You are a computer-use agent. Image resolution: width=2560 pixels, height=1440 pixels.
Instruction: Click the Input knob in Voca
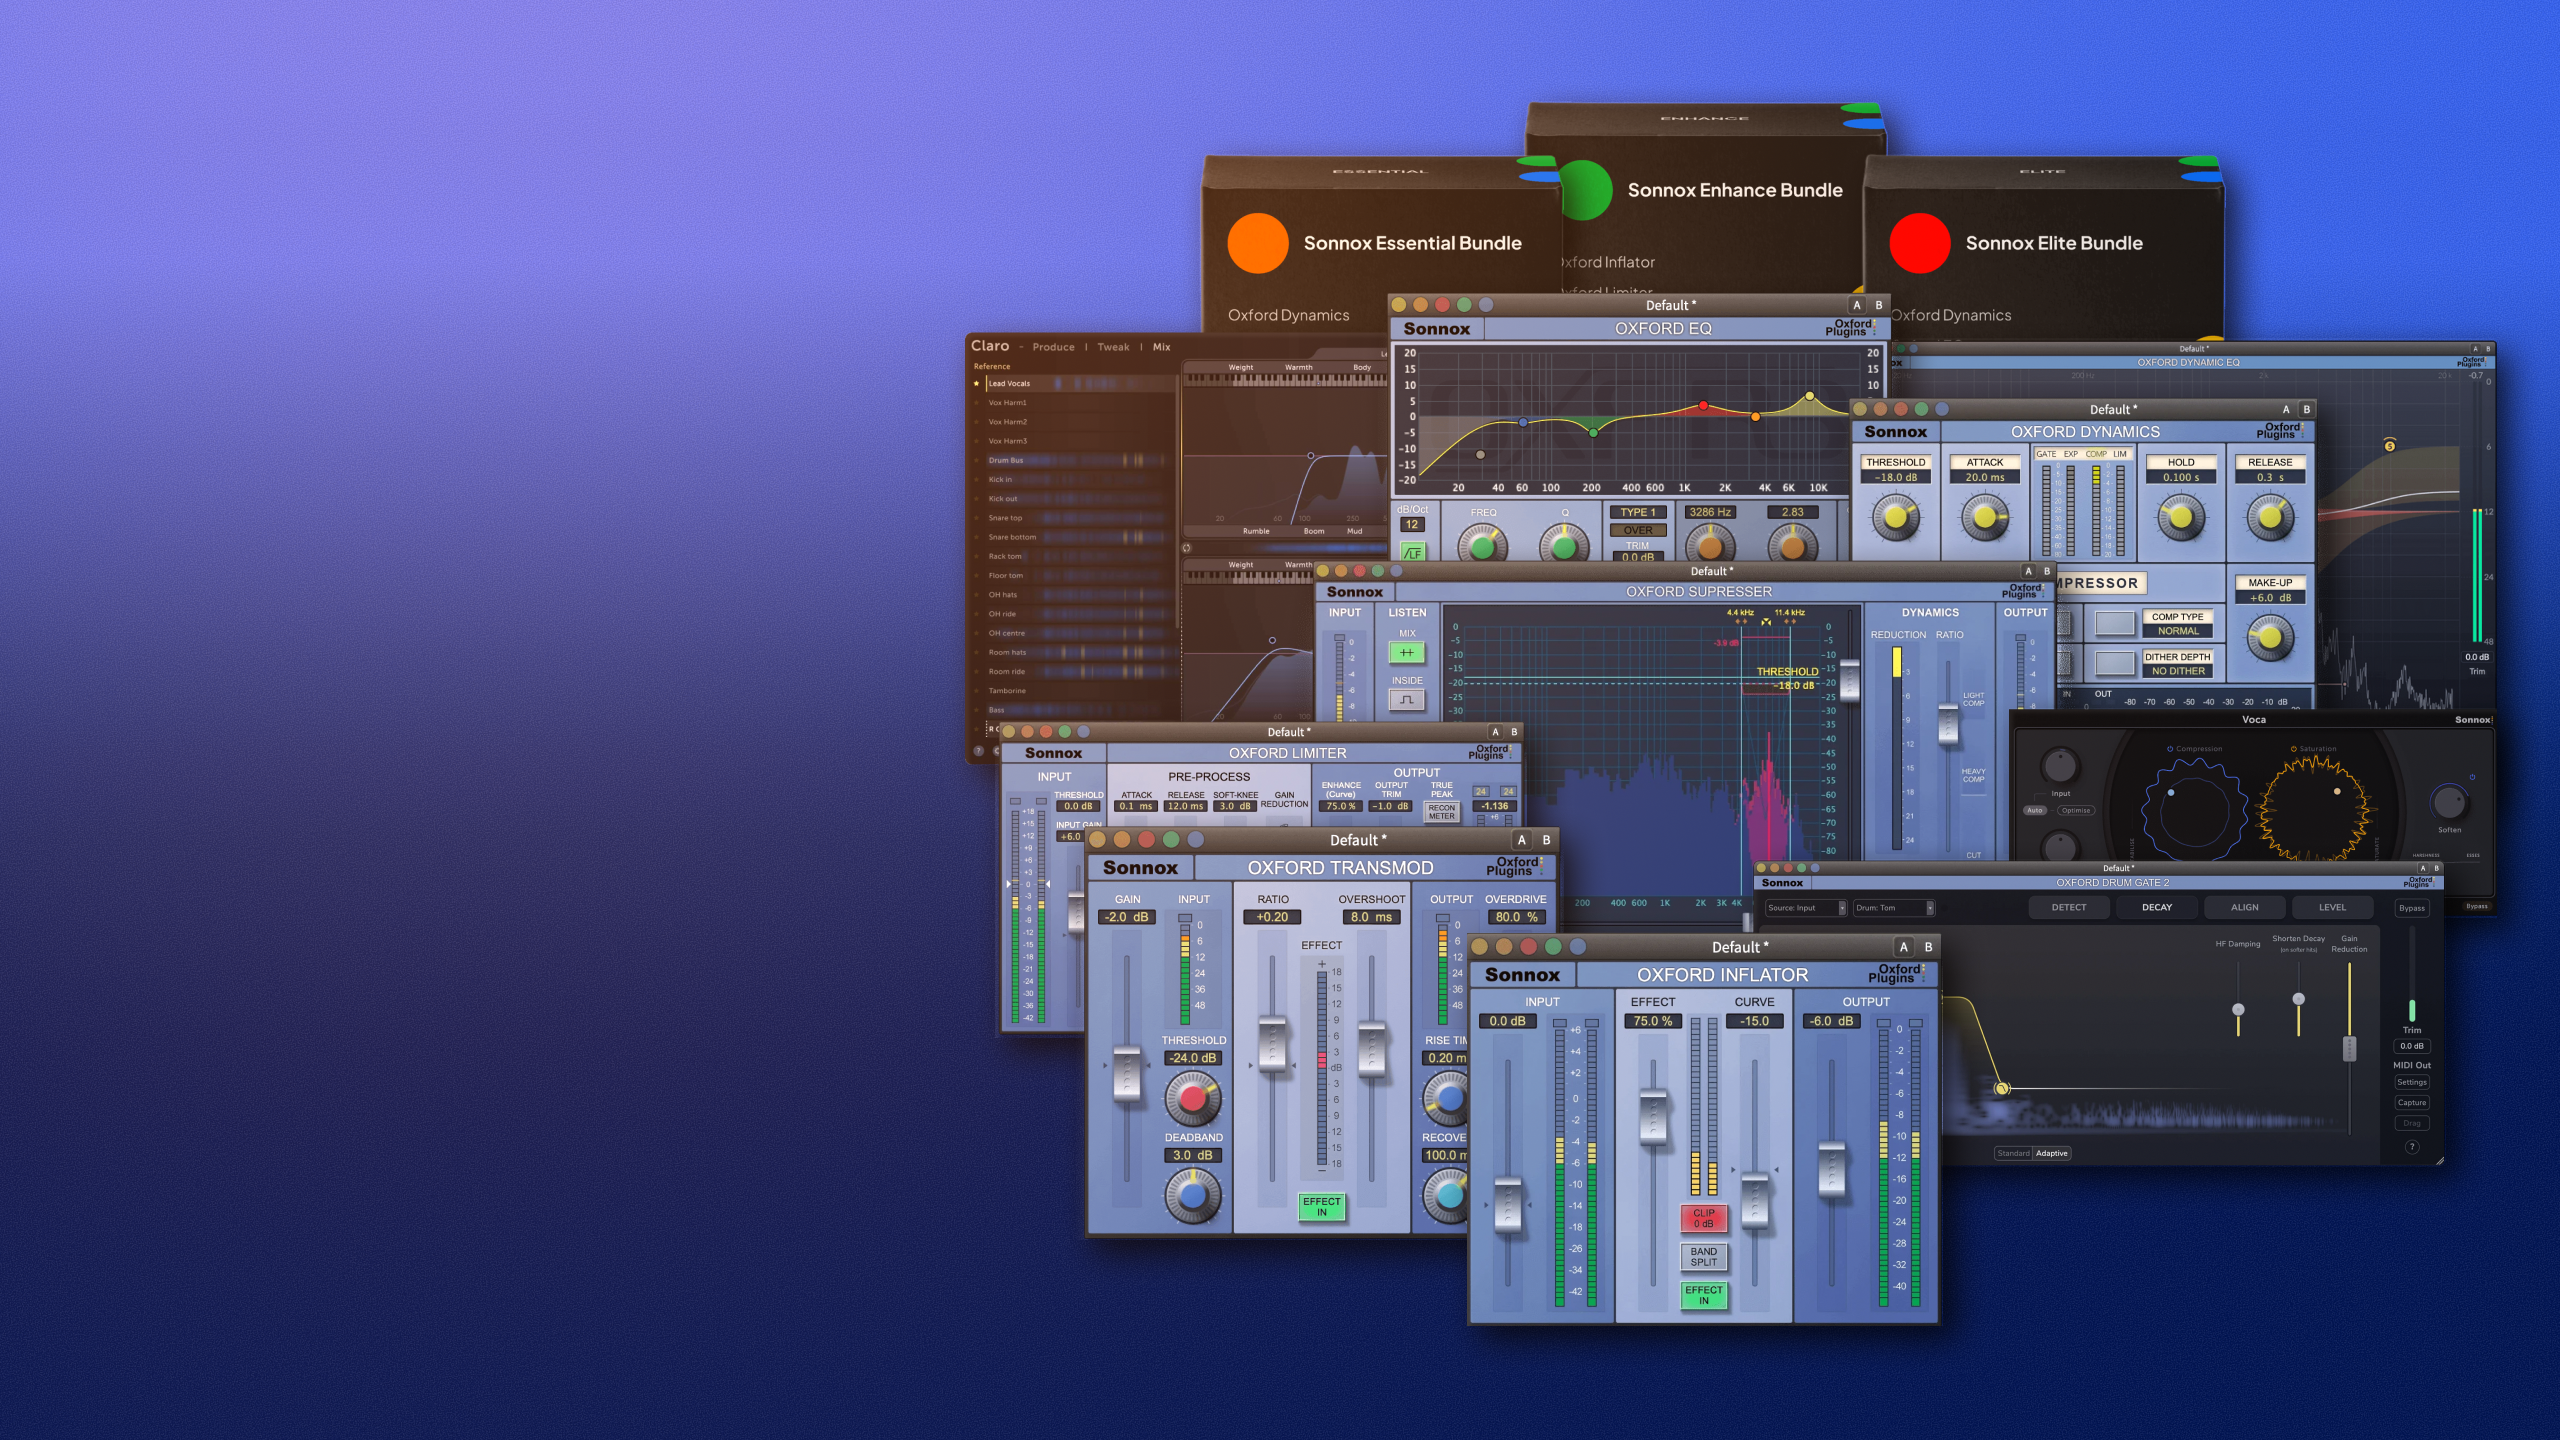pos(2059,766)
